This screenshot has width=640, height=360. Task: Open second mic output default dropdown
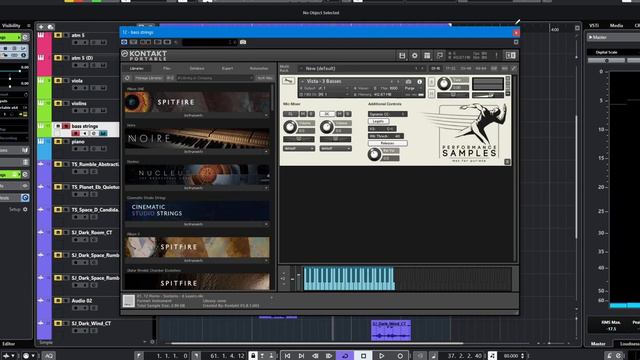[336, 149]
